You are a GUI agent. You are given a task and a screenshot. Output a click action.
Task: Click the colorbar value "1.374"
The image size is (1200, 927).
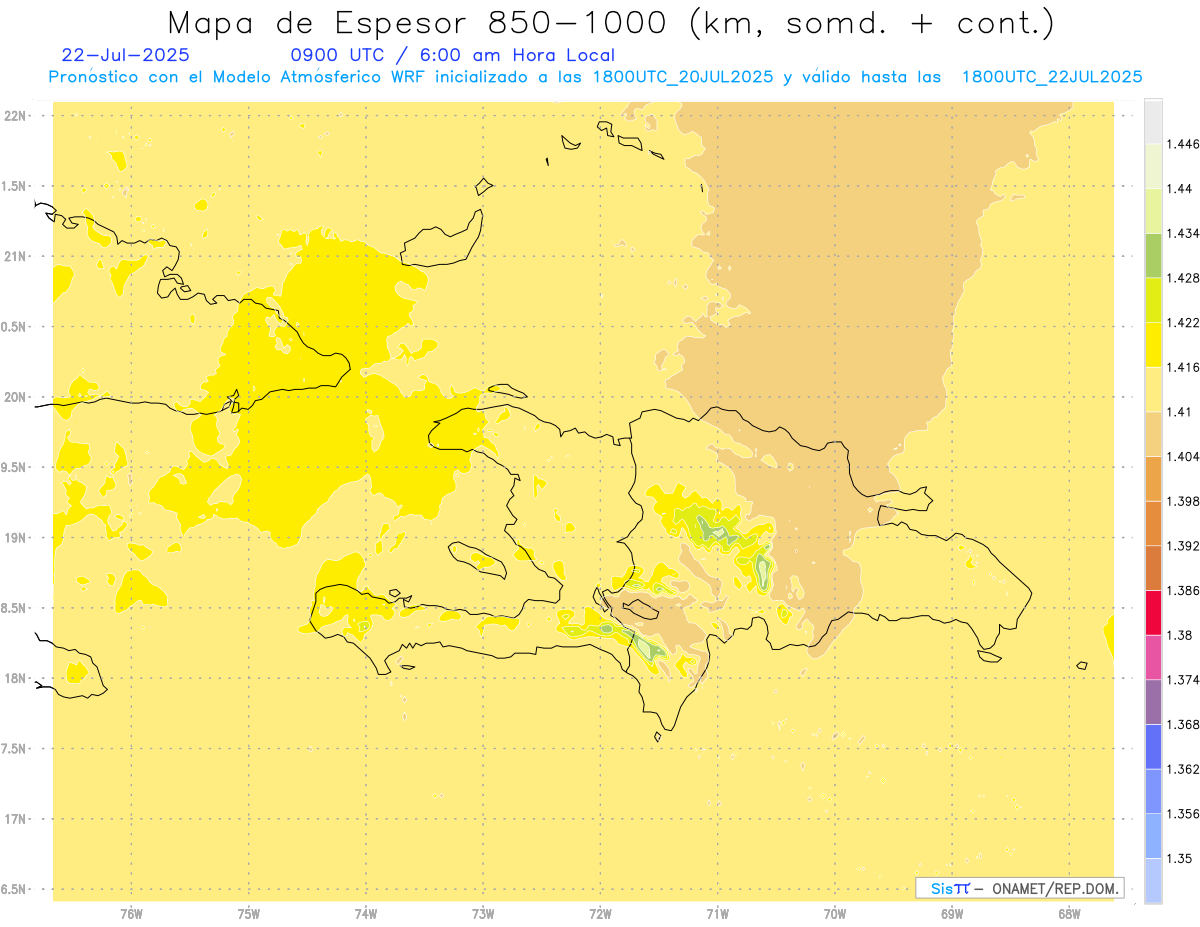point(1182,679)
